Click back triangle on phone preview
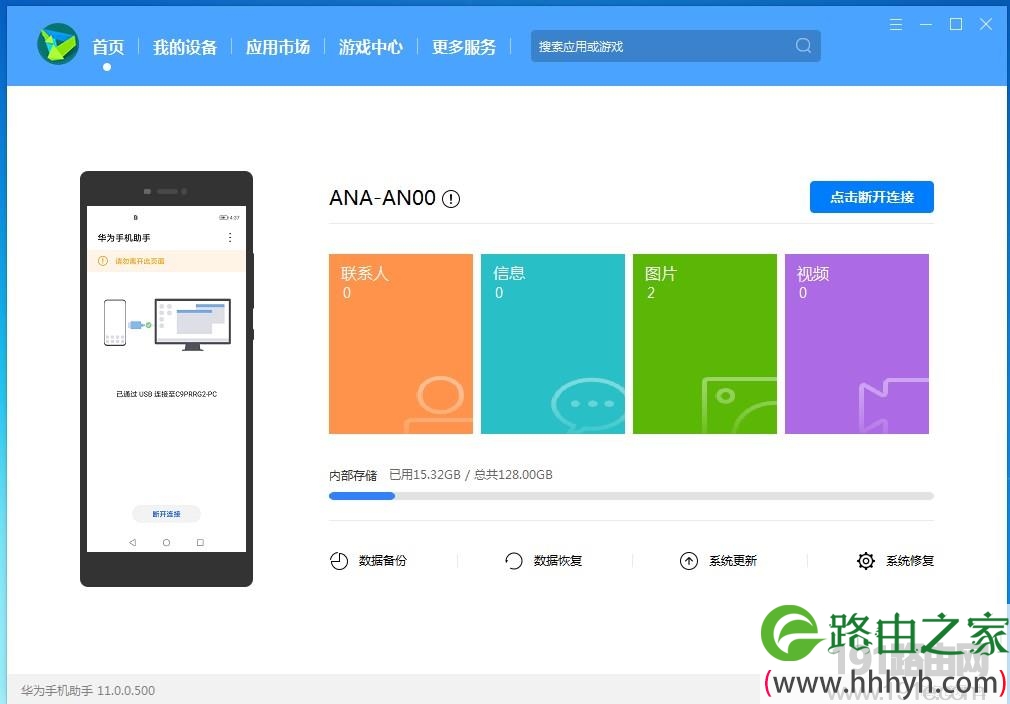Viewport: 1010px width, 704px height. 133,542
